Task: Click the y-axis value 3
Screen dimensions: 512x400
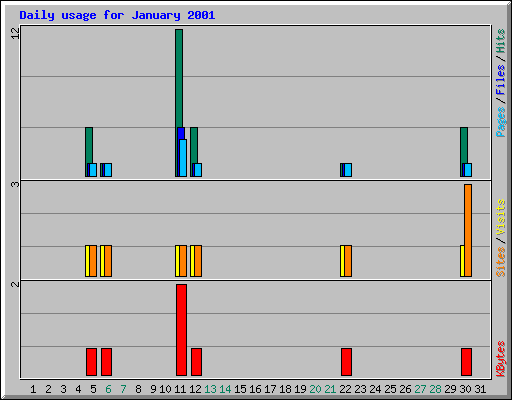Action: [x=16, y=184]
